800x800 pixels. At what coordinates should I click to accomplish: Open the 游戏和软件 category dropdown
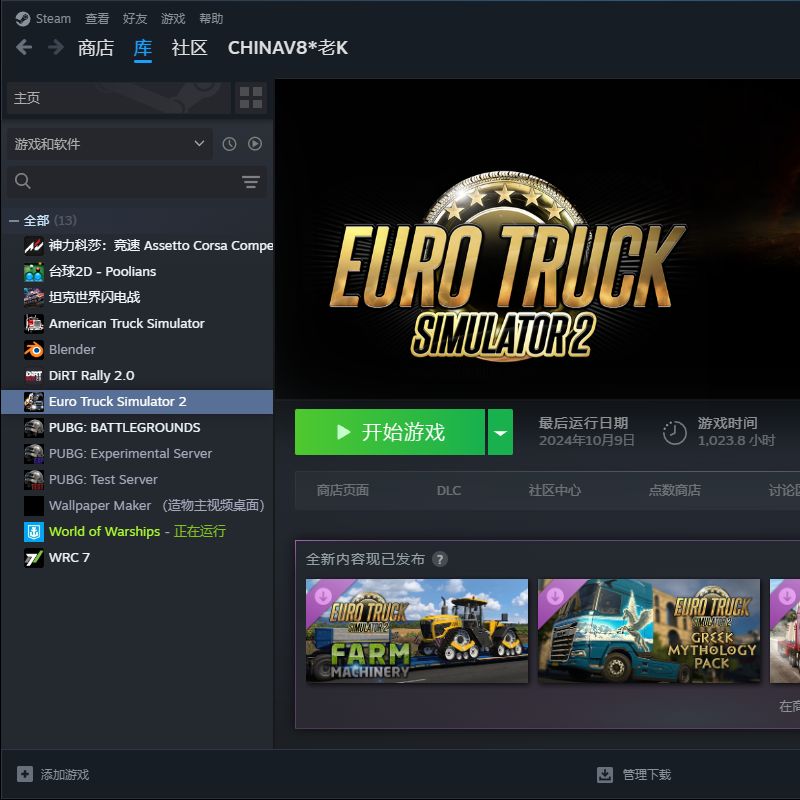[109, 144]
